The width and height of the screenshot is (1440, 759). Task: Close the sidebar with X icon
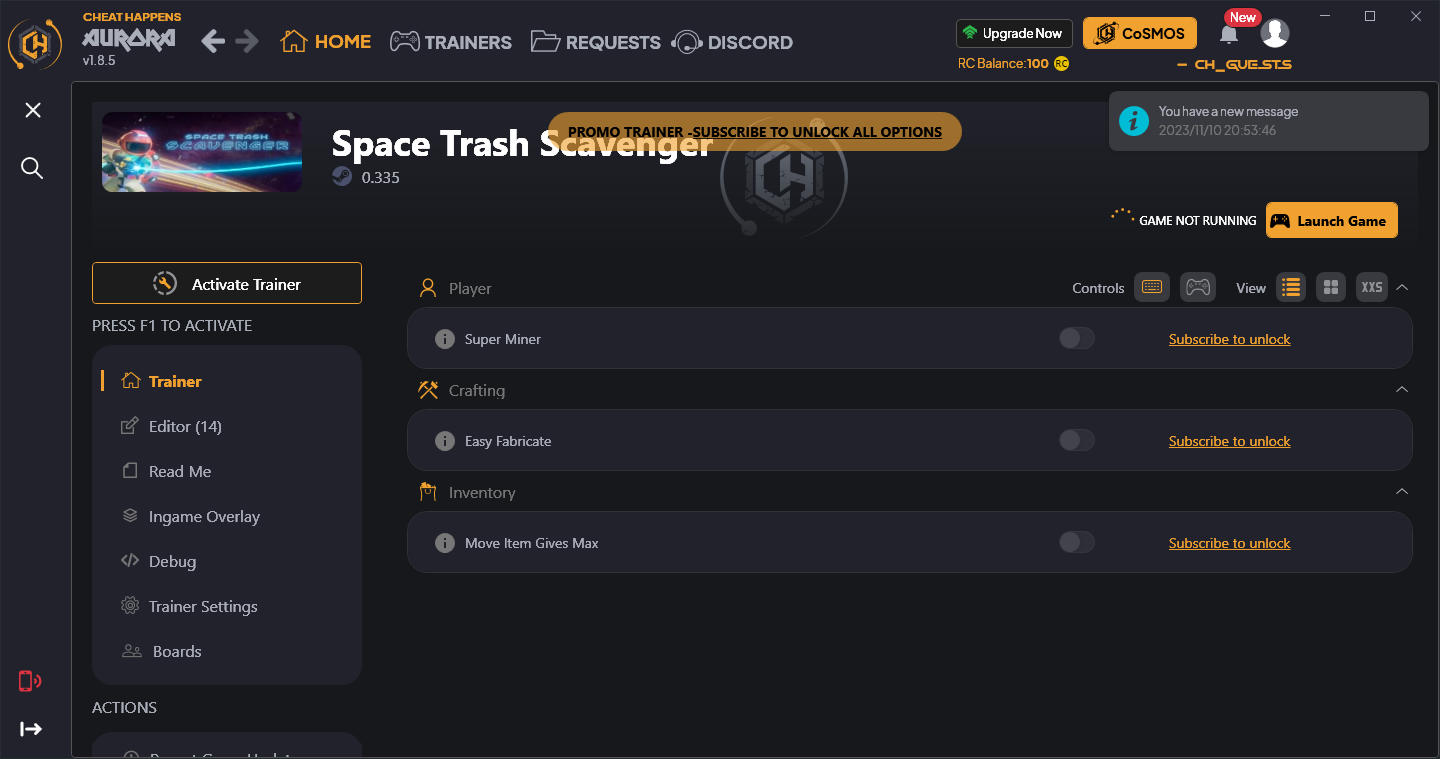(x=33, y=110)
